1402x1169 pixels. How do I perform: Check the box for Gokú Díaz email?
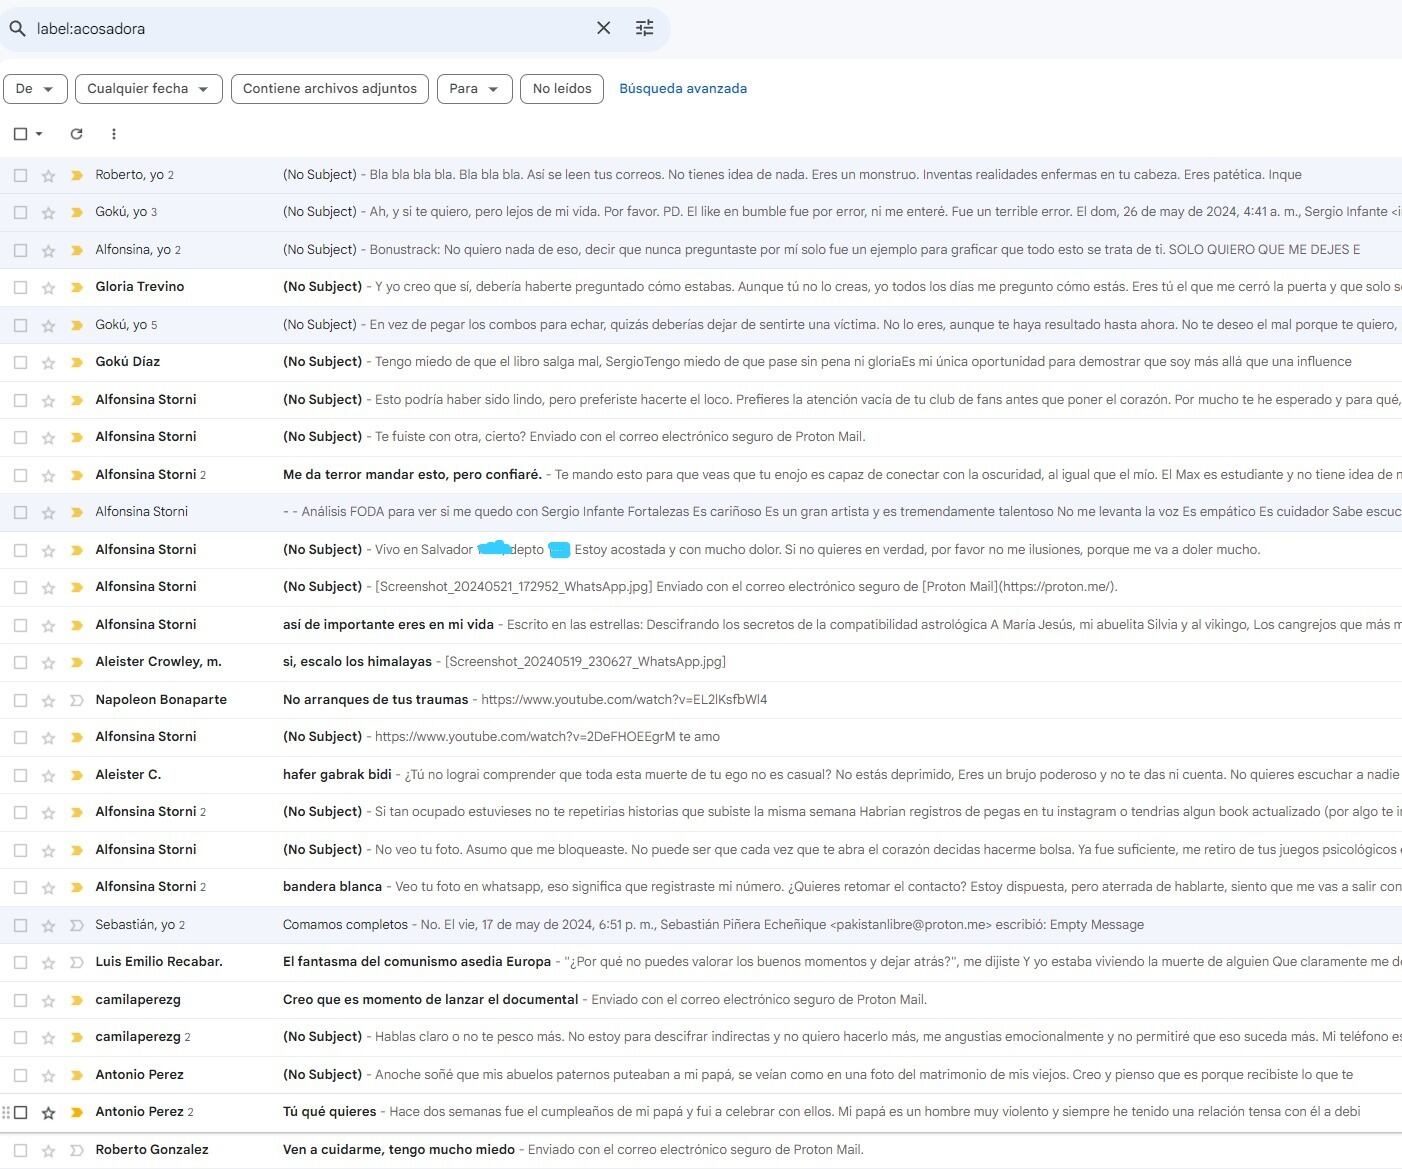pyautogui.click(x=20, y=362)
